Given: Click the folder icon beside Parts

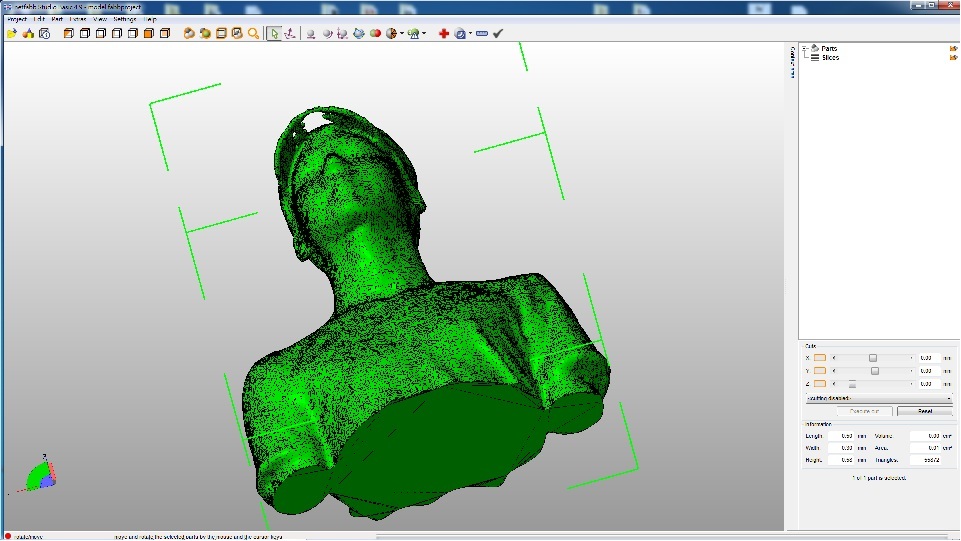Looking at the screenshot, I should 953,48.
